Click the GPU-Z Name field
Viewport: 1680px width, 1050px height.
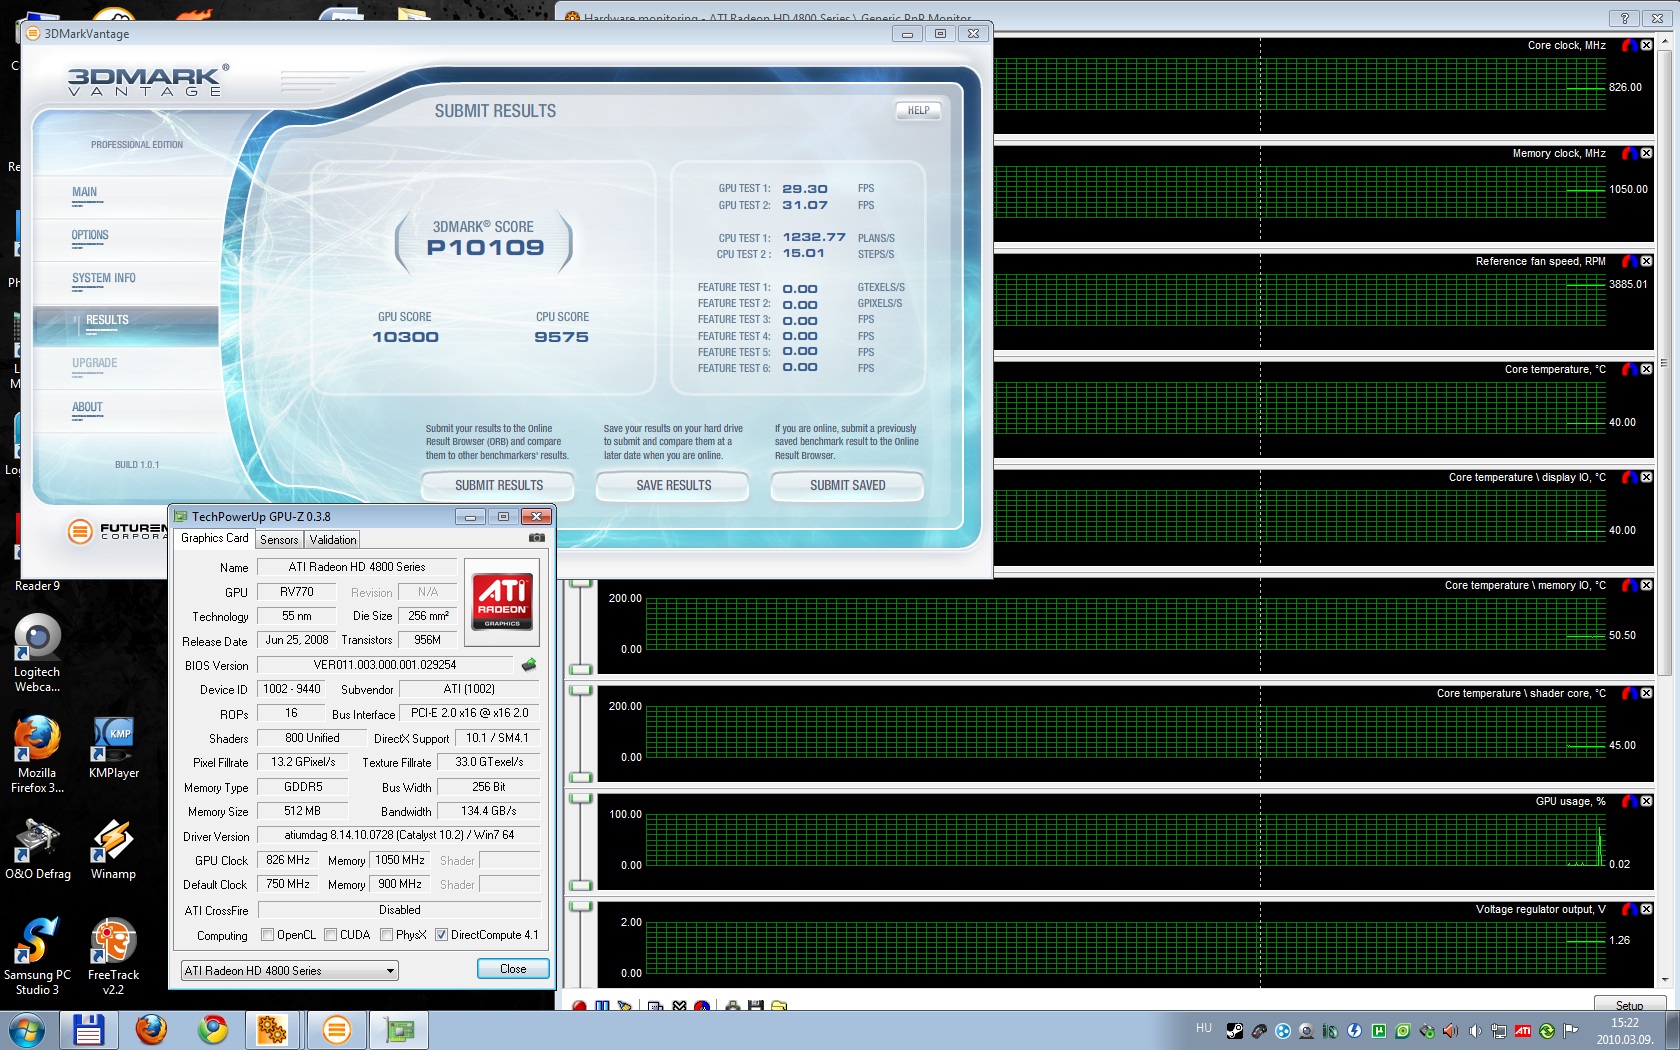[357, 567]
